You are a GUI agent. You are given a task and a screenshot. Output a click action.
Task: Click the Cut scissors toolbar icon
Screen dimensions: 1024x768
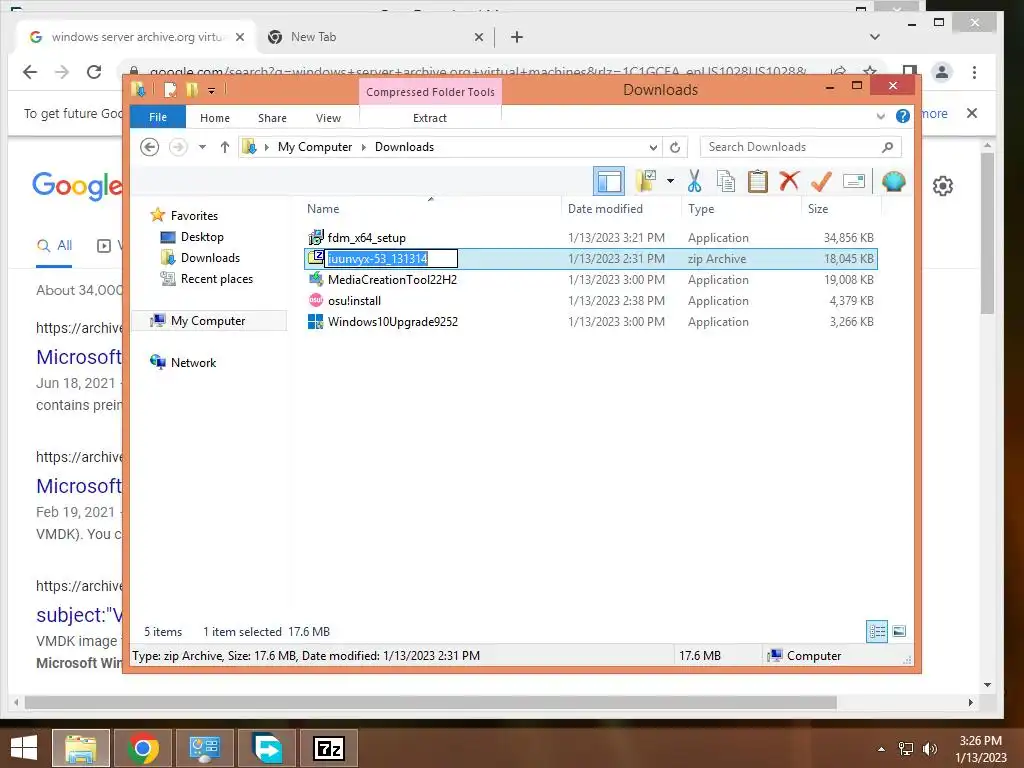pos(694,182)
